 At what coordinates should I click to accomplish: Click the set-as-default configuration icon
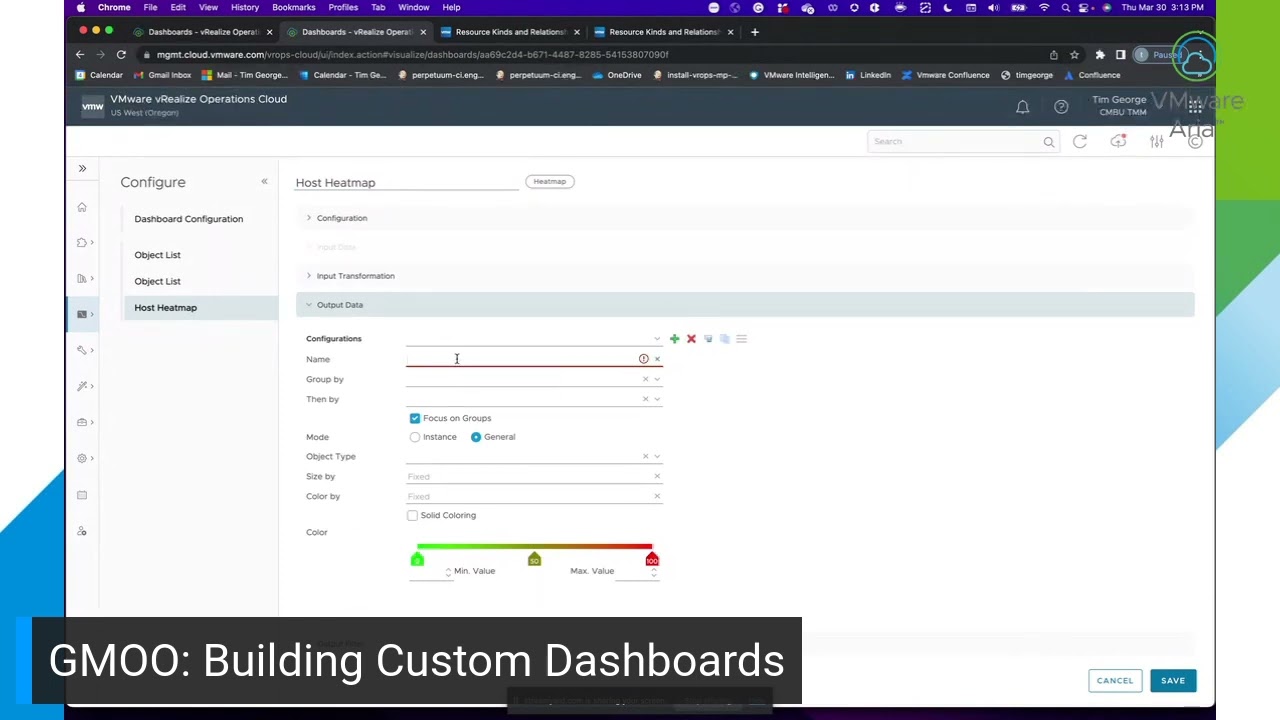(708, 339)
